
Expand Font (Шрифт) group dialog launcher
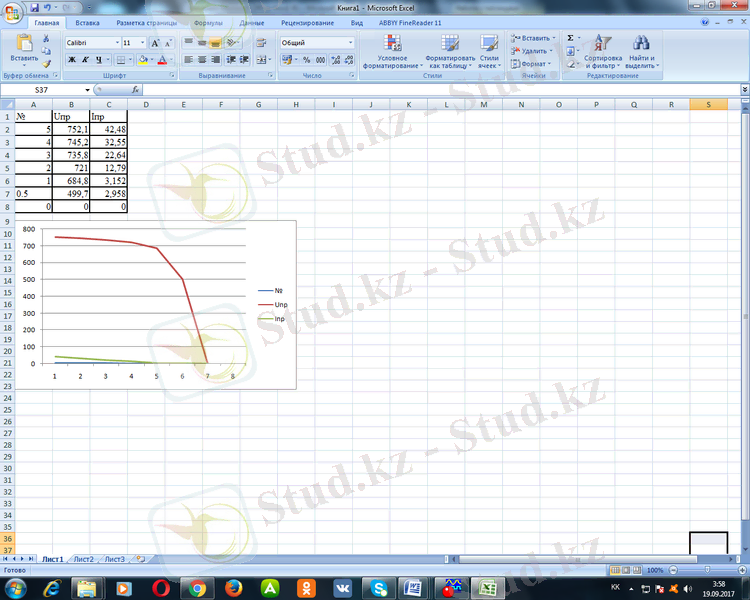click(172, 76)
